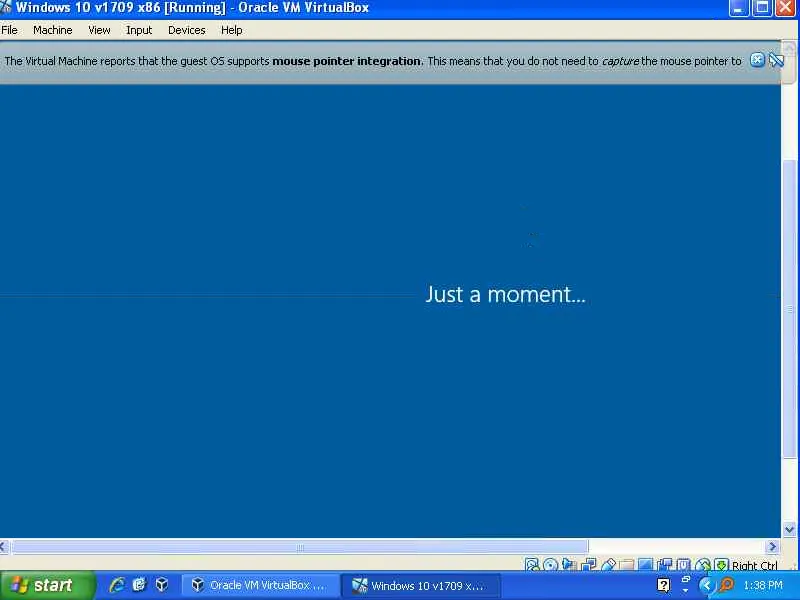Open the Help menu
Image resolution: width=800 pixels, height=600 pixels.
pos(231,30)
